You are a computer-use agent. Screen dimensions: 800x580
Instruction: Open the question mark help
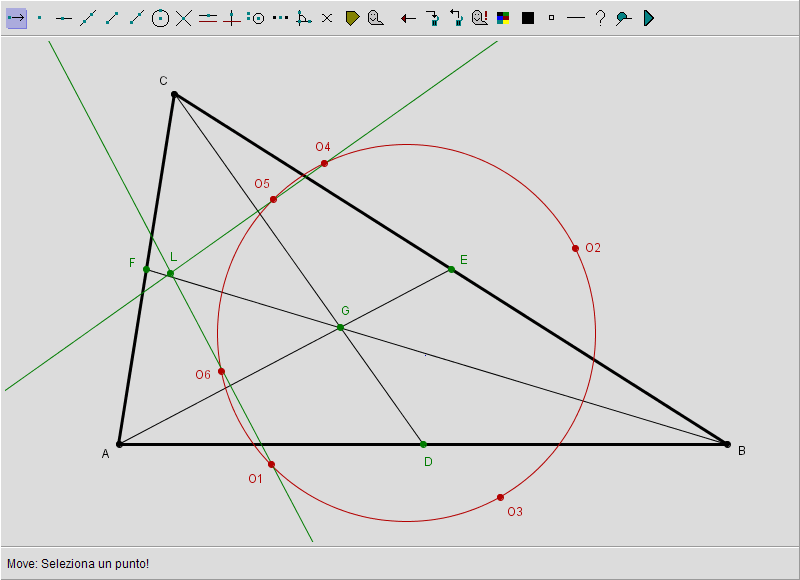[600, 18]
